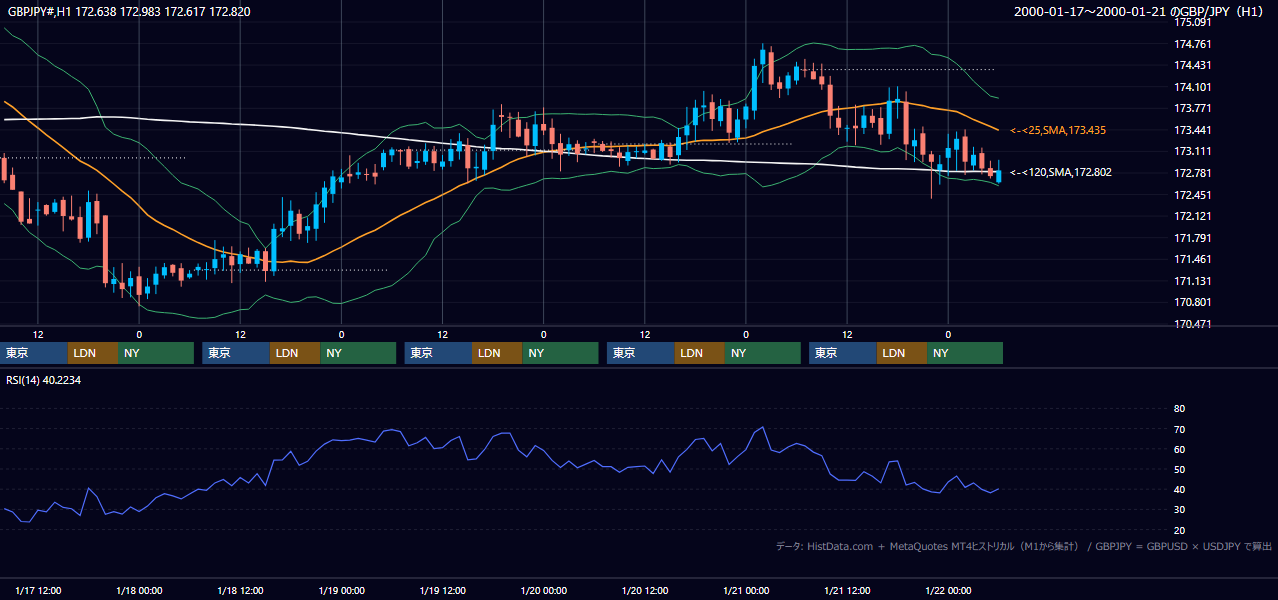Click the time axis label 1/17 12:00

(x=38, y=590)
